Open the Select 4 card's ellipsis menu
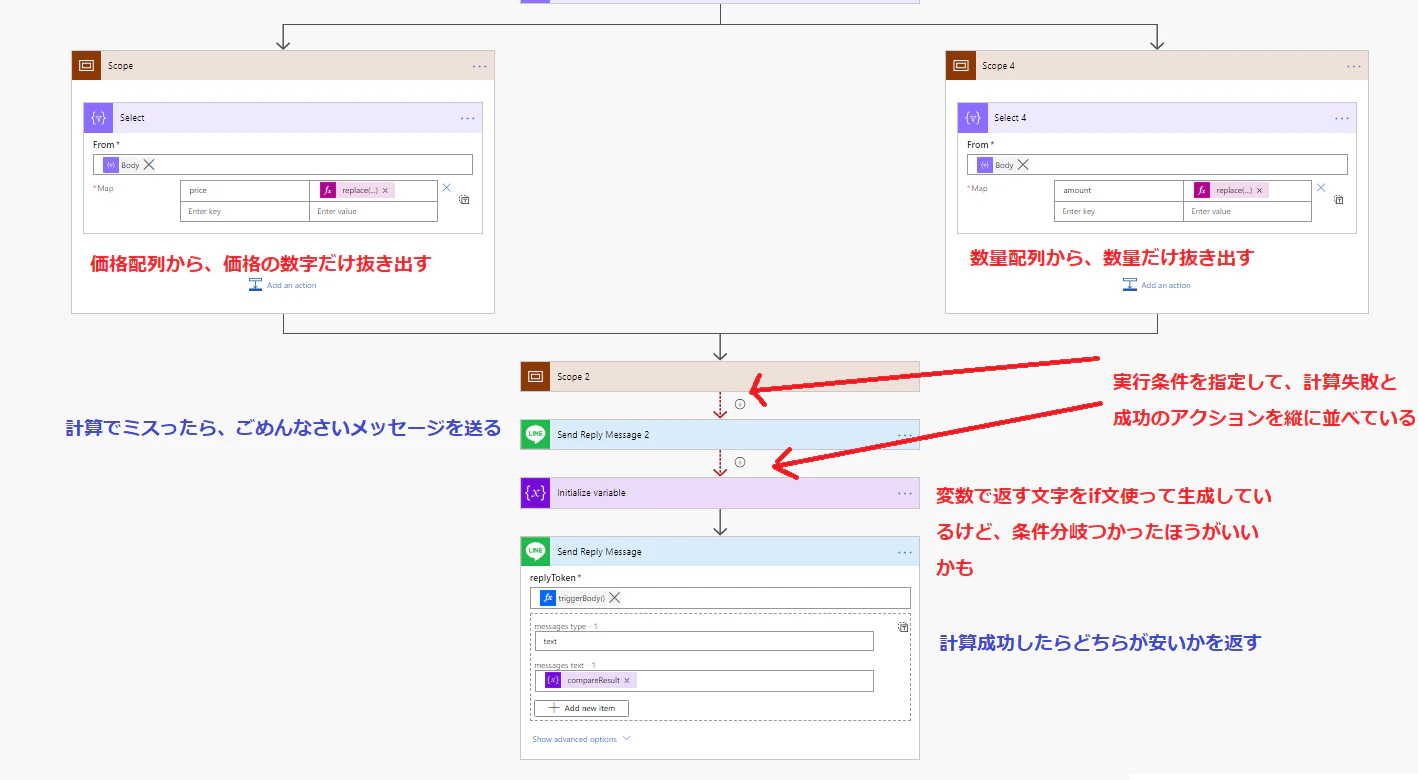Viewport: 1418px width, 780px height. 1342,118
